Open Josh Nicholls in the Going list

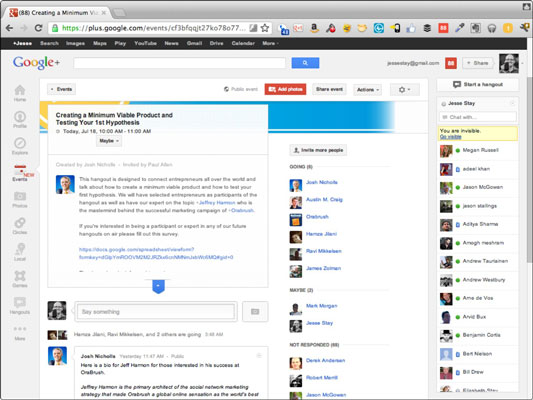[x=322, y=182]
